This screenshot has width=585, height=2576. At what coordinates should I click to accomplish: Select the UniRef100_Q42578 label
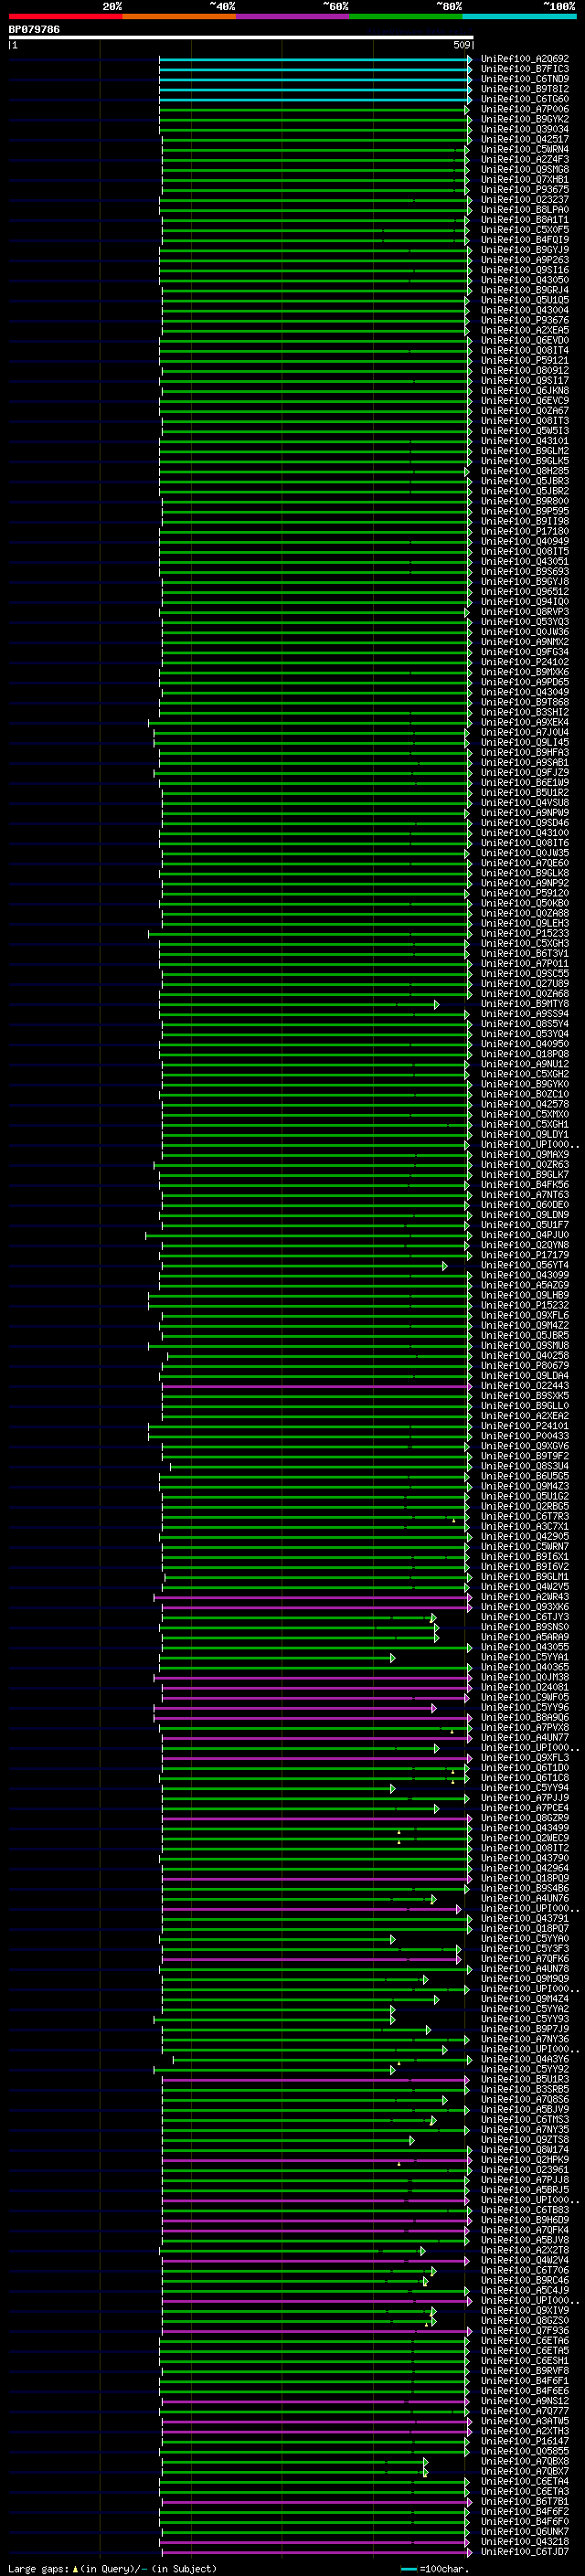525,1104
